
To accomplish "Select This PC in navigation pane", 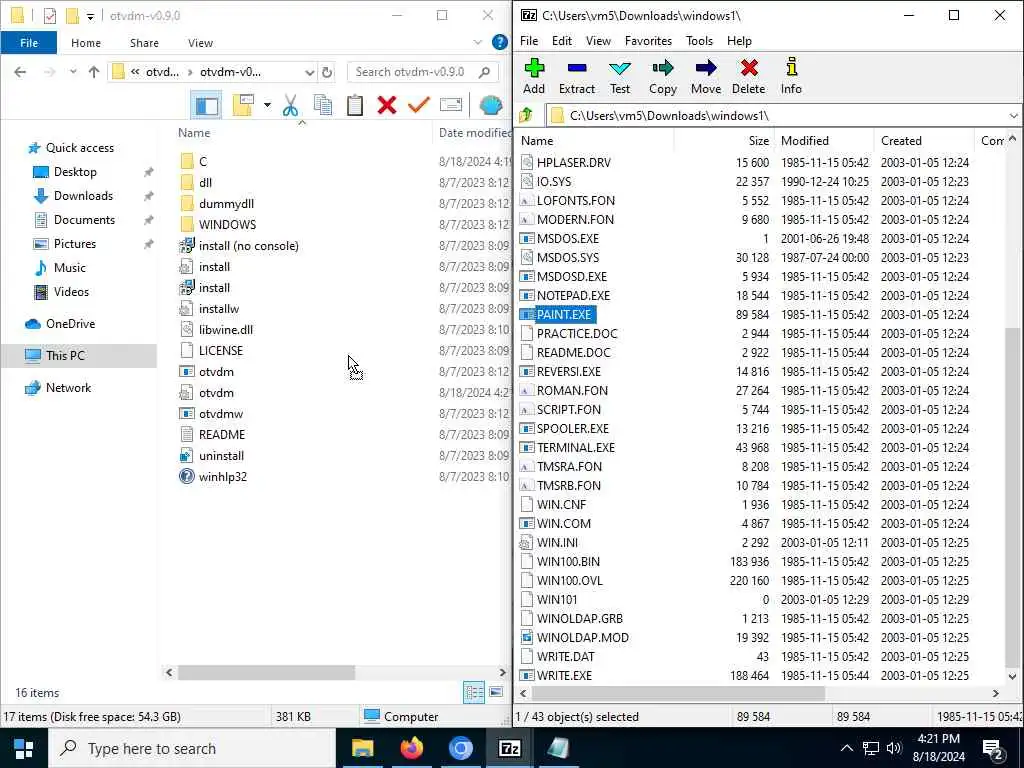I will tap(78, 355).
